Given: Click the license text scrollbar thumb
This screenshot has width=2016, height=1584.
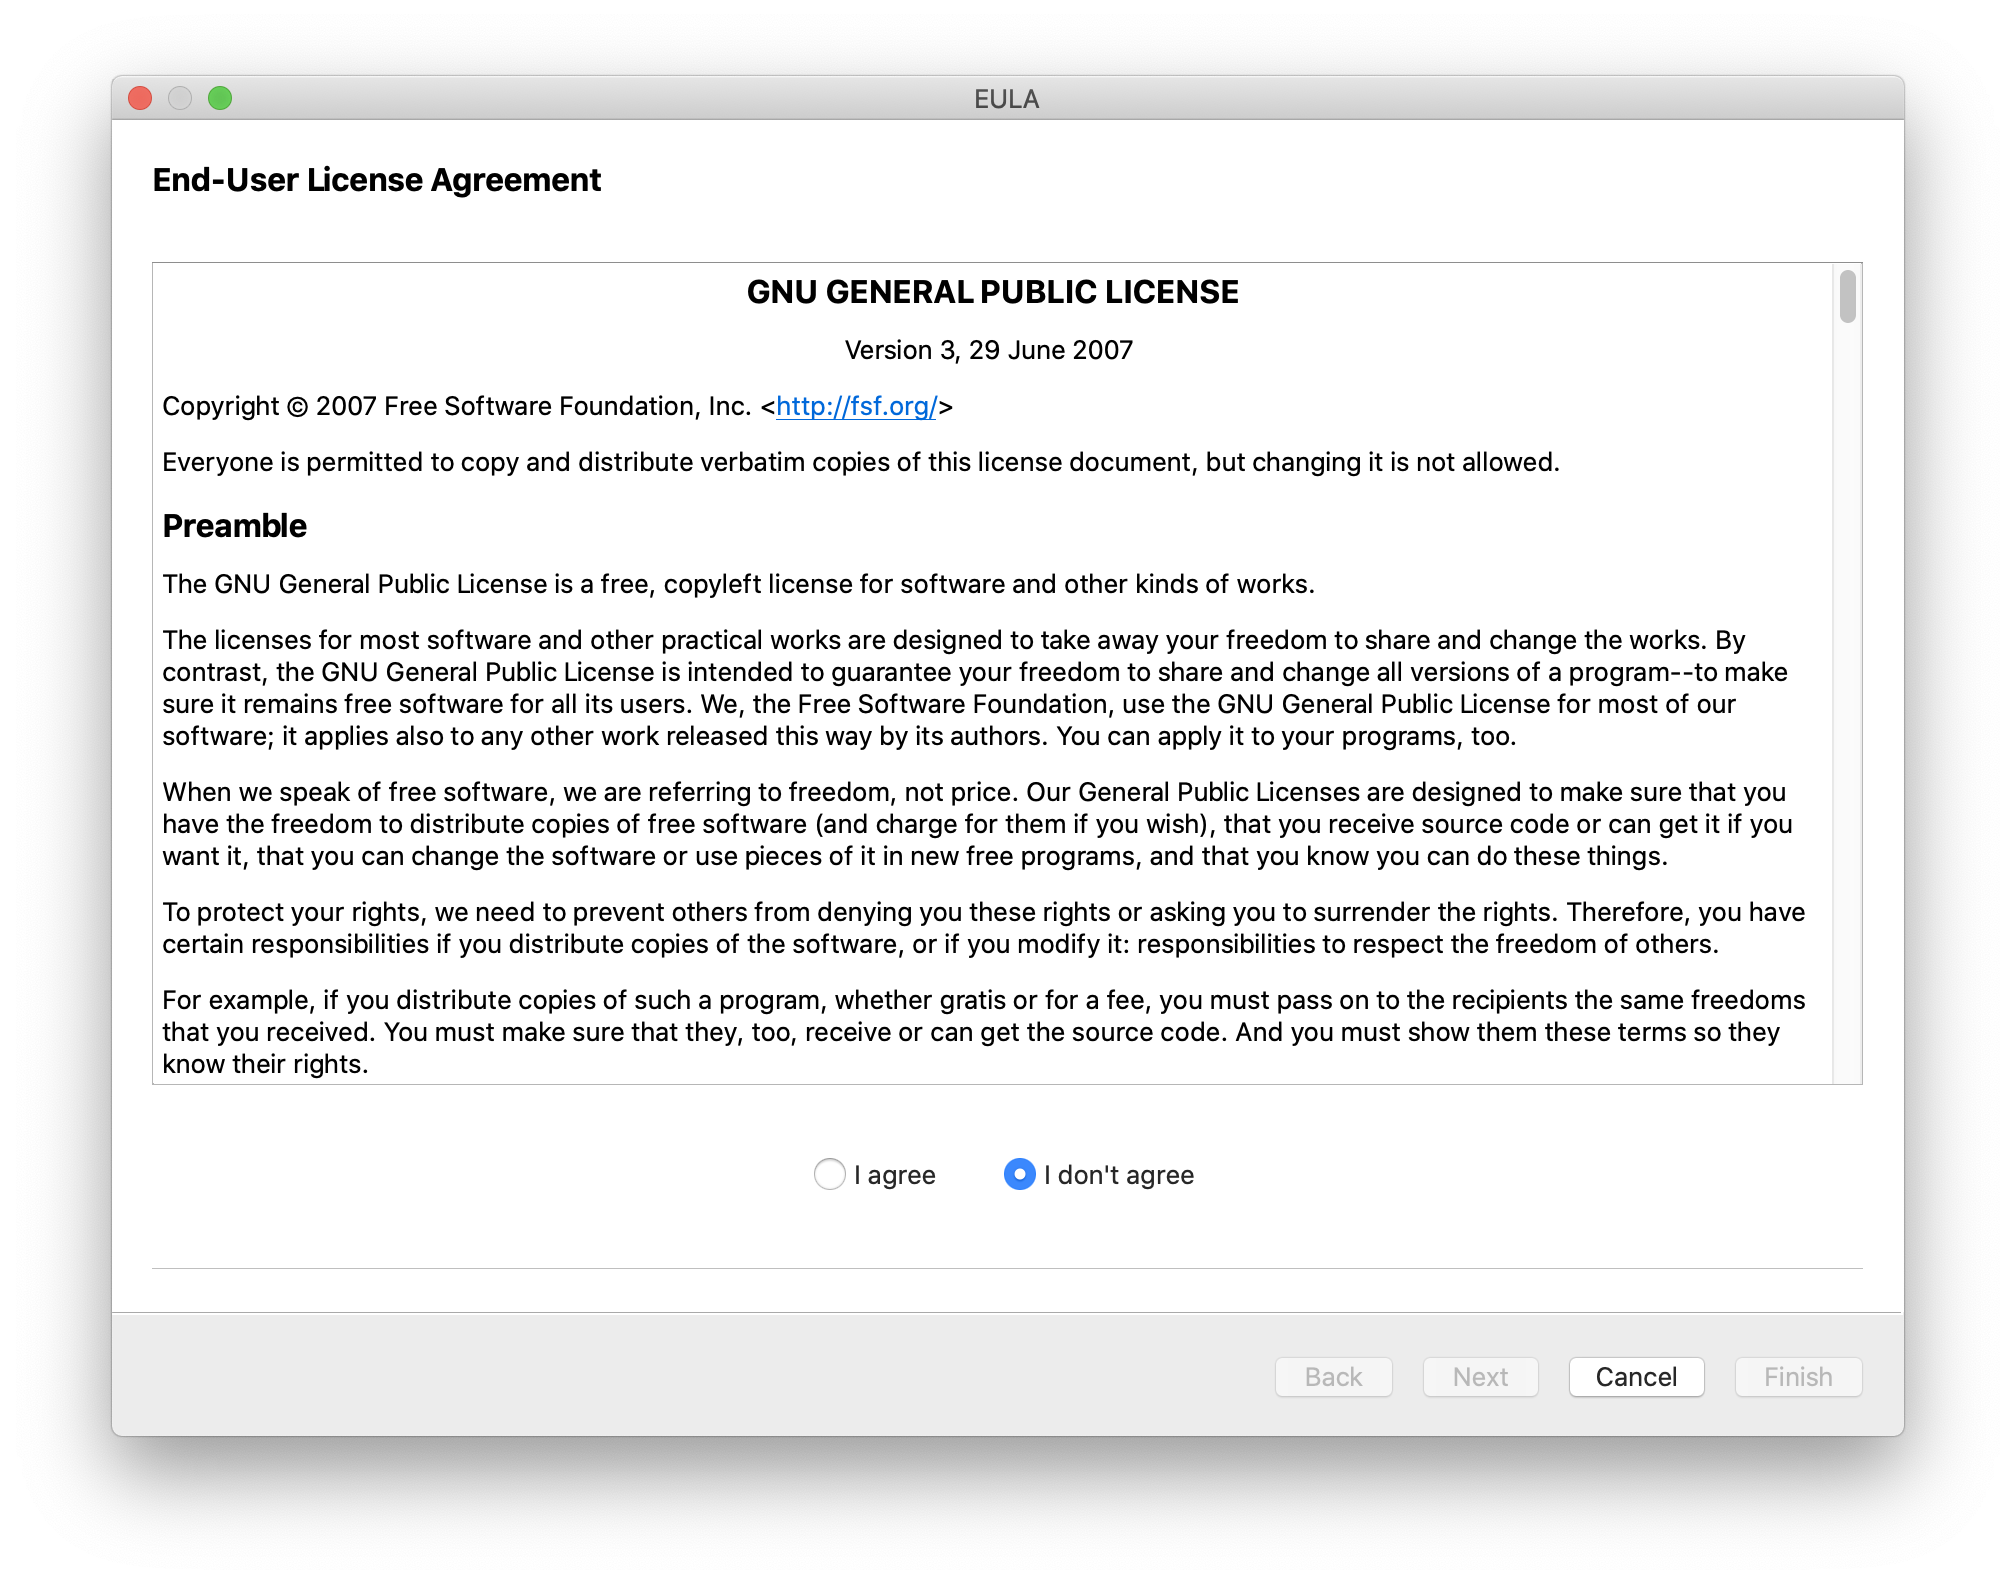Looking at the screenshot, I should pos(1847,297).
